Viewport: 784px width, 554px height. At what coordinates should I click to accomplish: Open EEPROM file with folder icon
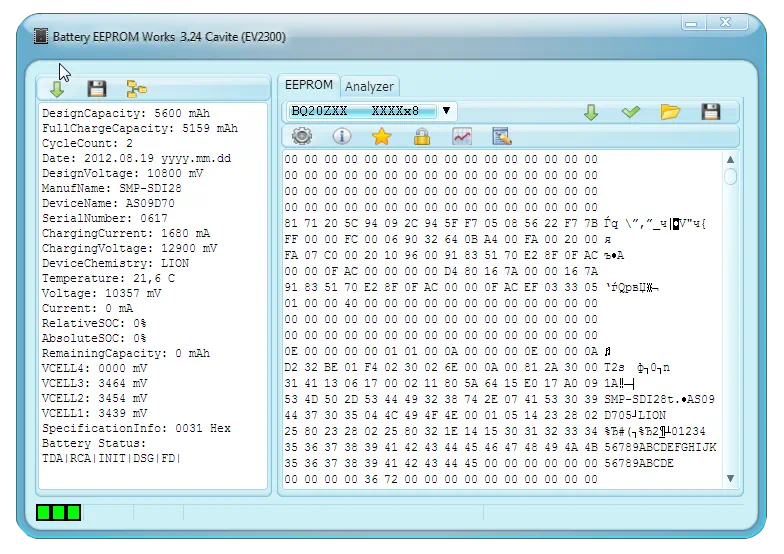670,112
